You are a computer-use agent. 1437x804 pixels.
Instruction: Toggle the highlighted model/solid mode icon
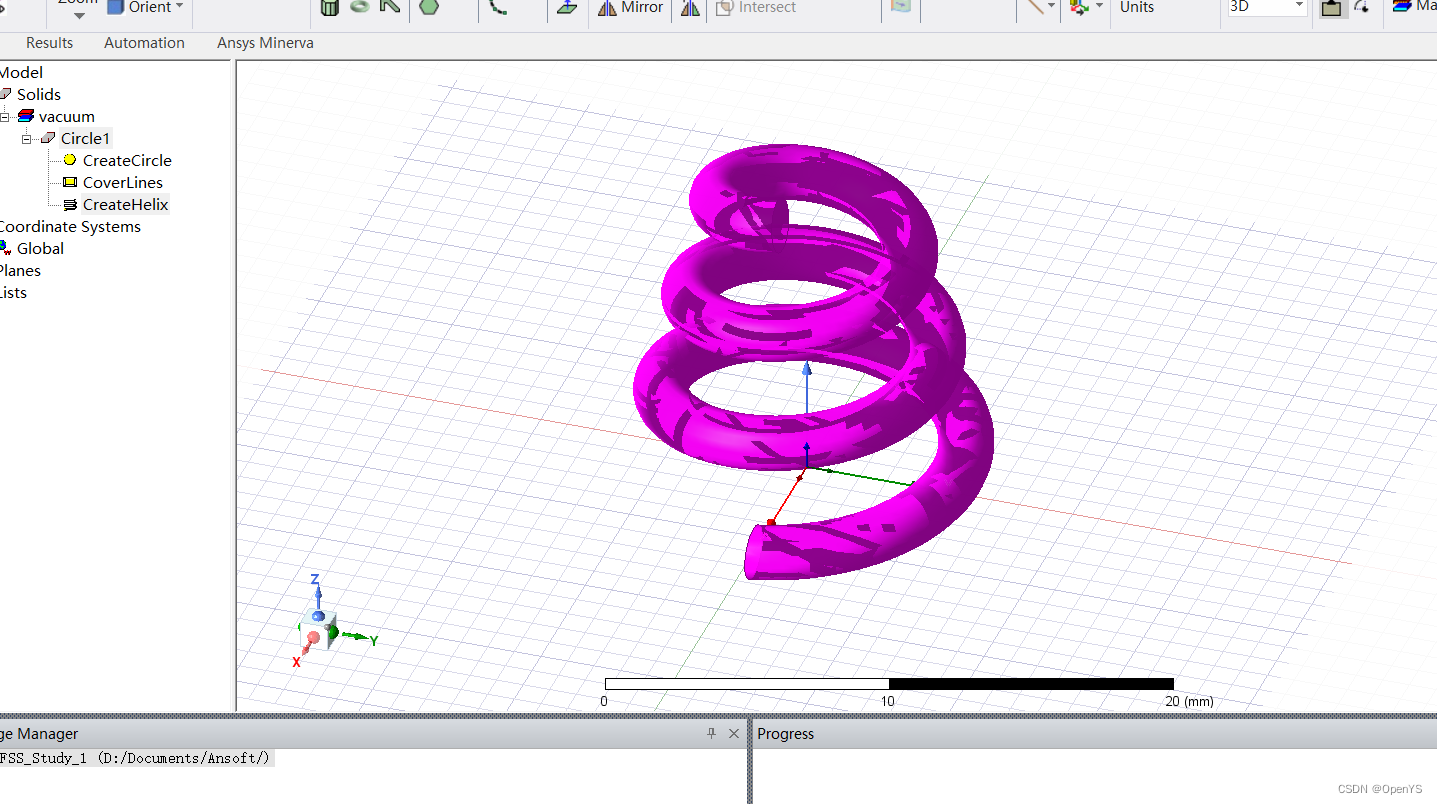coord(1331,7)
